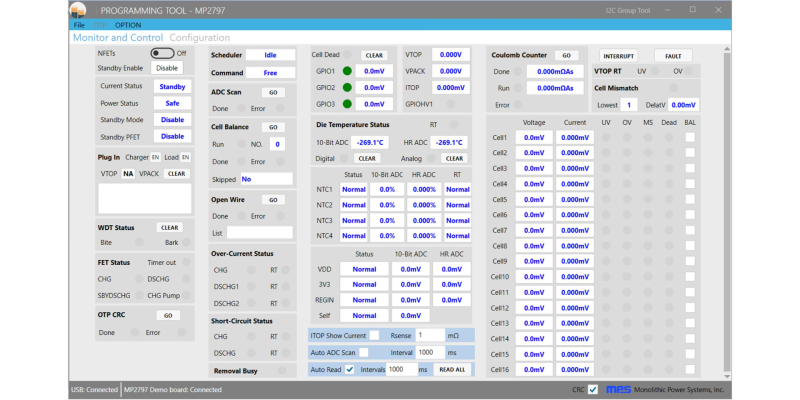800x400 pixels.
Task: Click the application icon in title bar
Action: [78, 10]
